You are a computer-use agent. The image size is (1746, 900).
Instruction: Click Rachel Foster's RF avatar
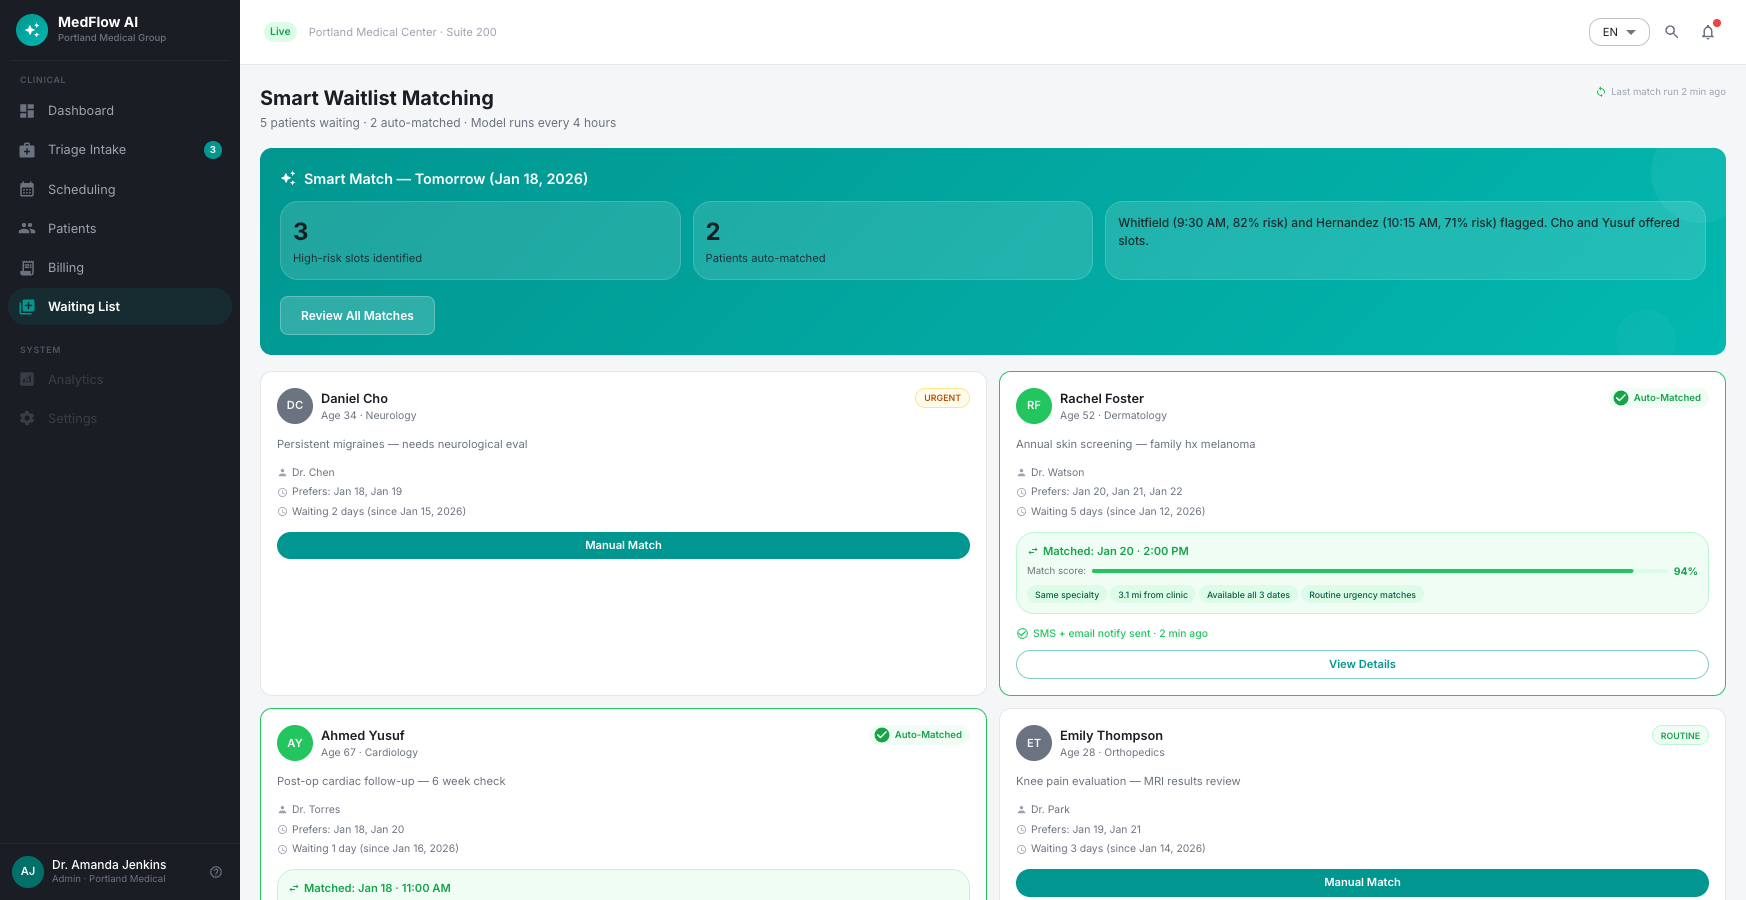click(1034, 406)
